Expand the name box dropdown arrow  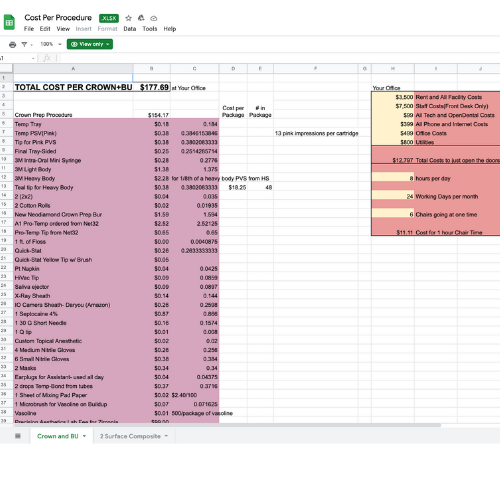click(33, 58)
